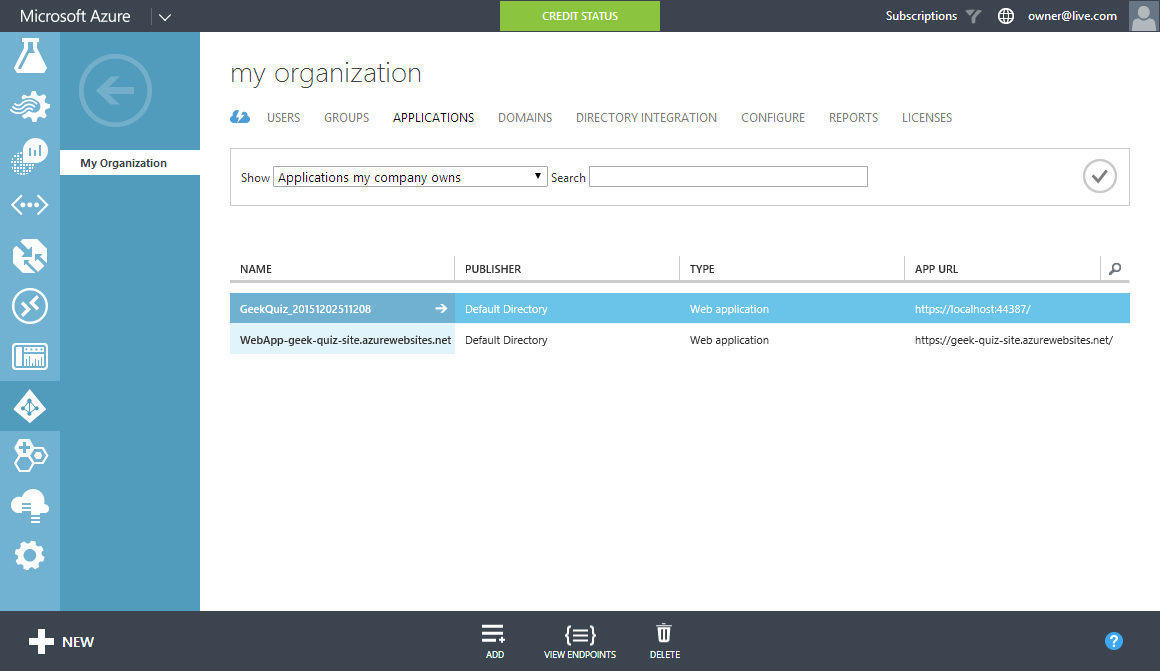1160x671 pixels.
Task: Click the large back arrow circle icon
Action: click(115, 91)
